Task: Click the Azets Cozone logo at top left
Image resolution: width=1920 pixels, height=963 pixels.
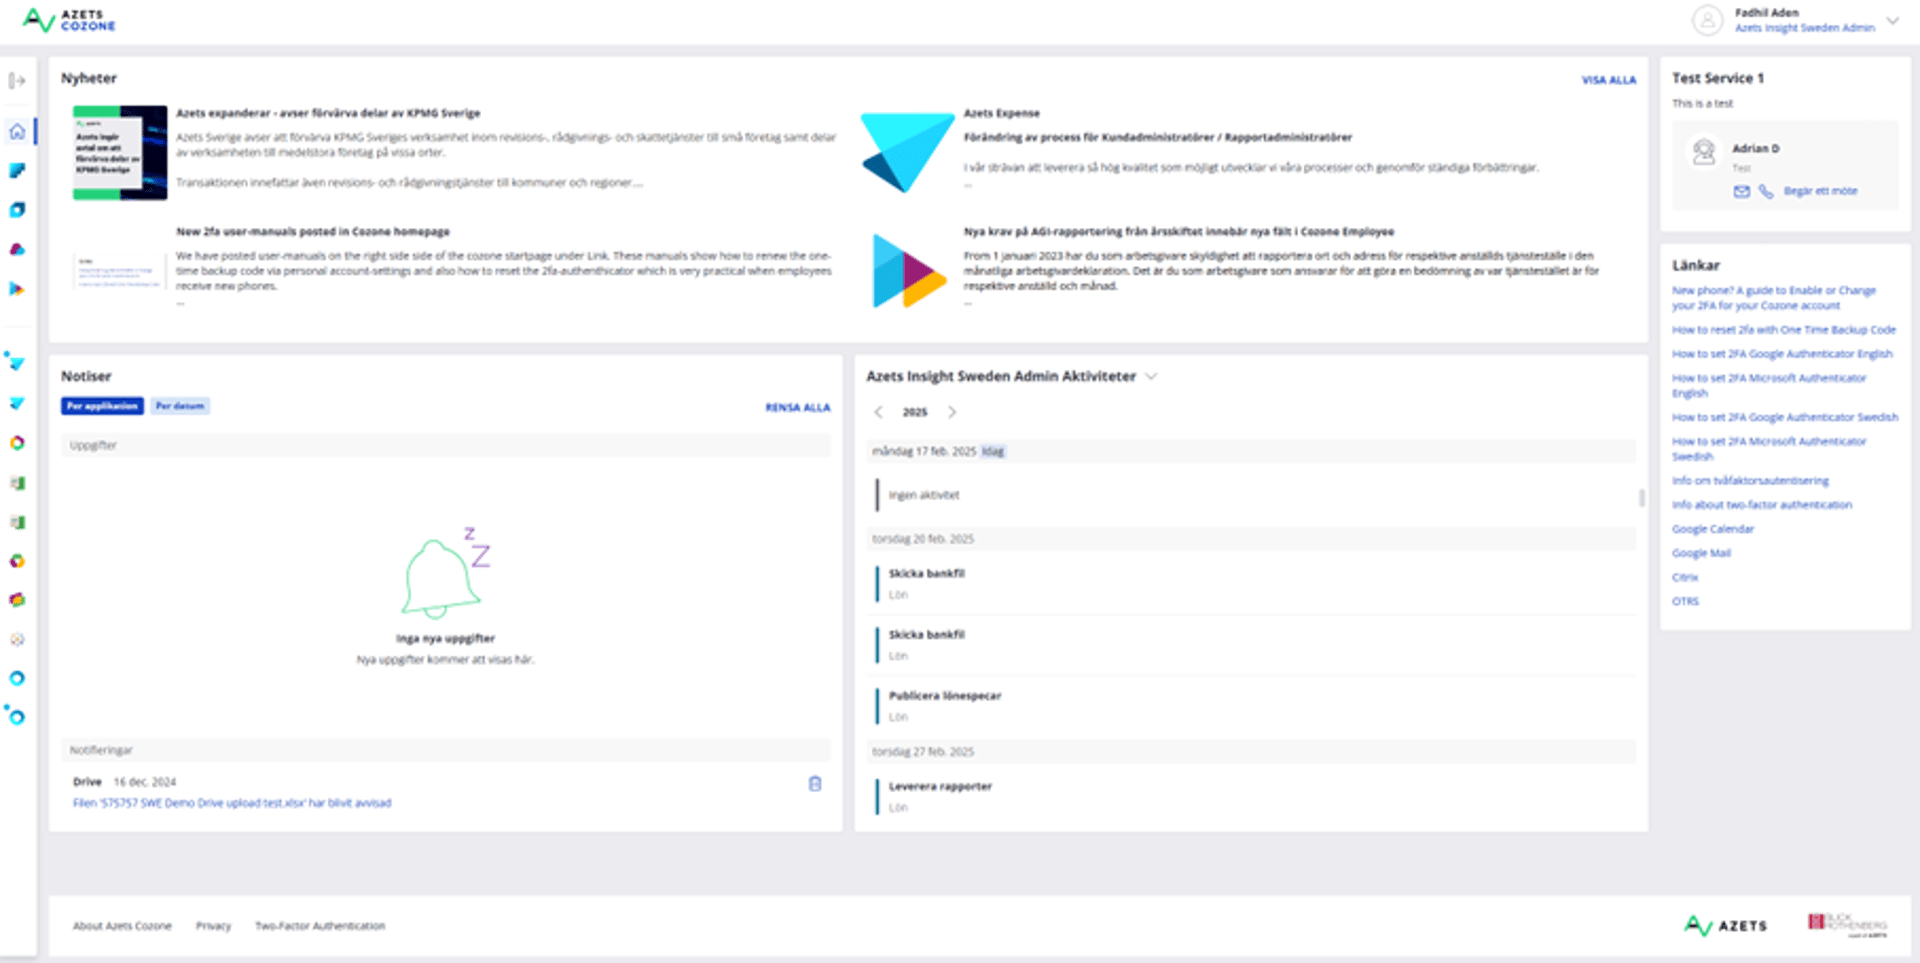Action: (69, 20)
